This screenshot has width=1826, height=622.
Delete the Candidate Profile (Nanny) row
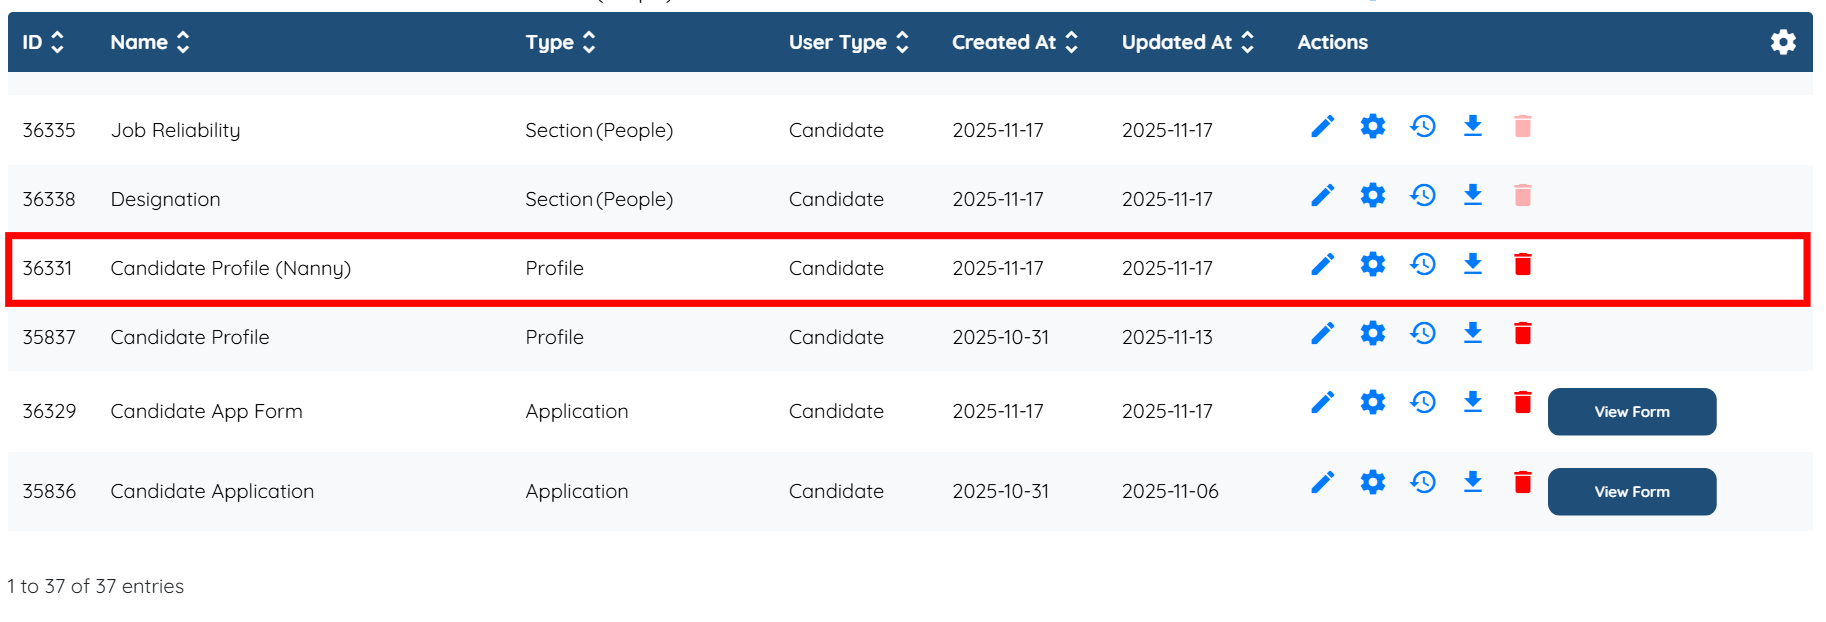1522,264
